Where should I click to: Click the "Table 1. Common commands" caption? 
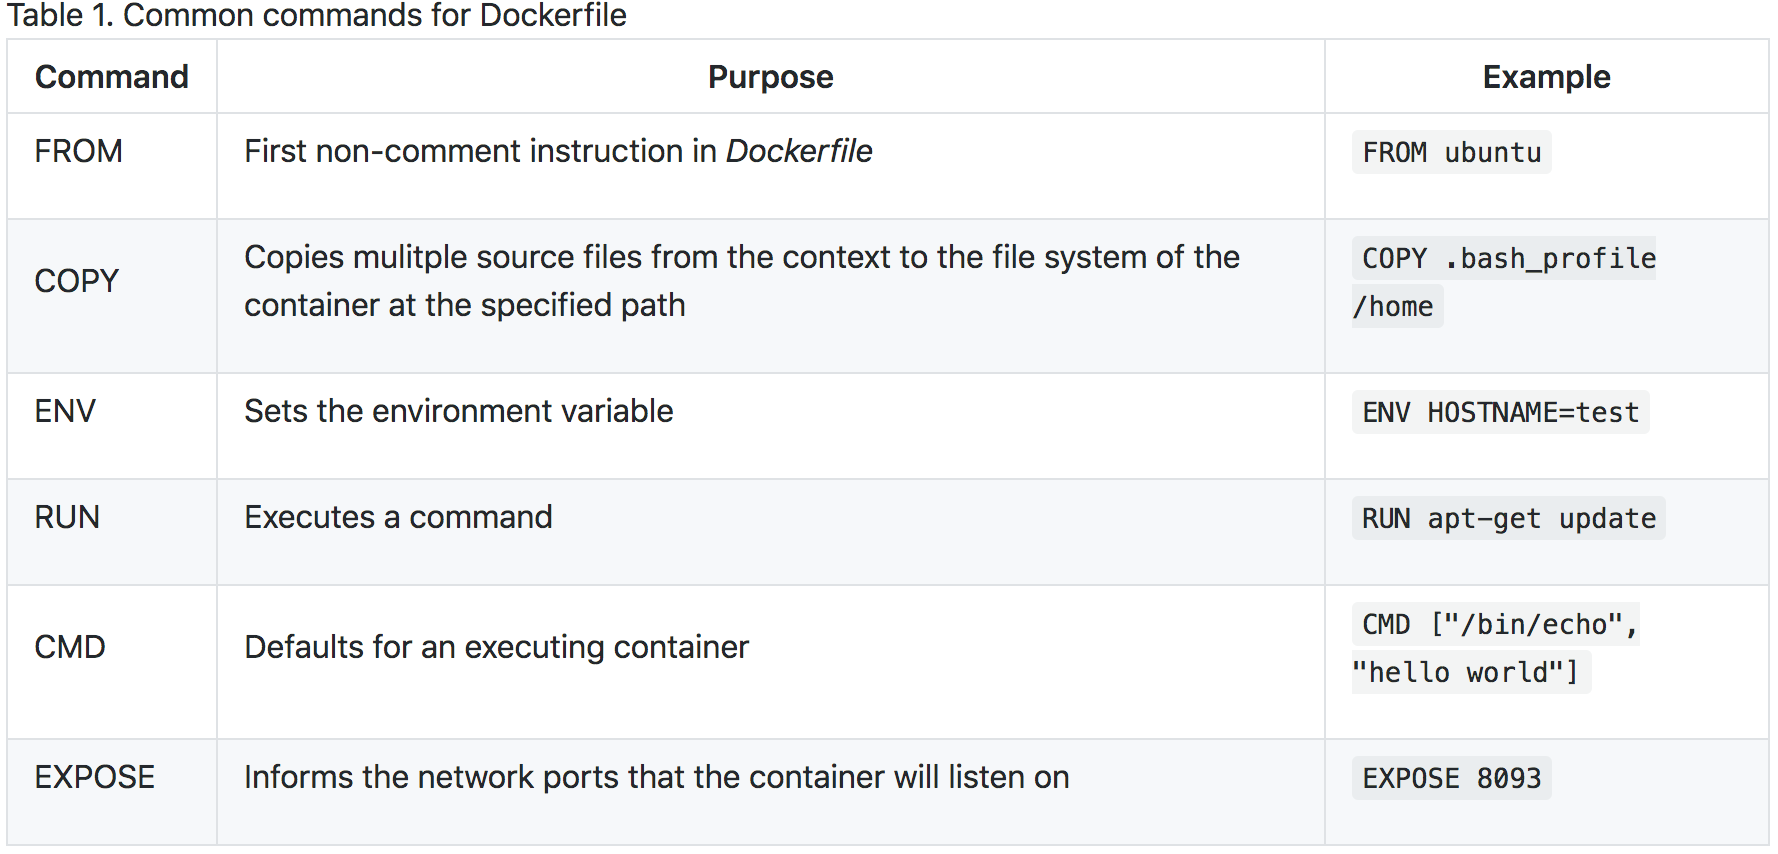pyautogui.click(x=316, y=16)
